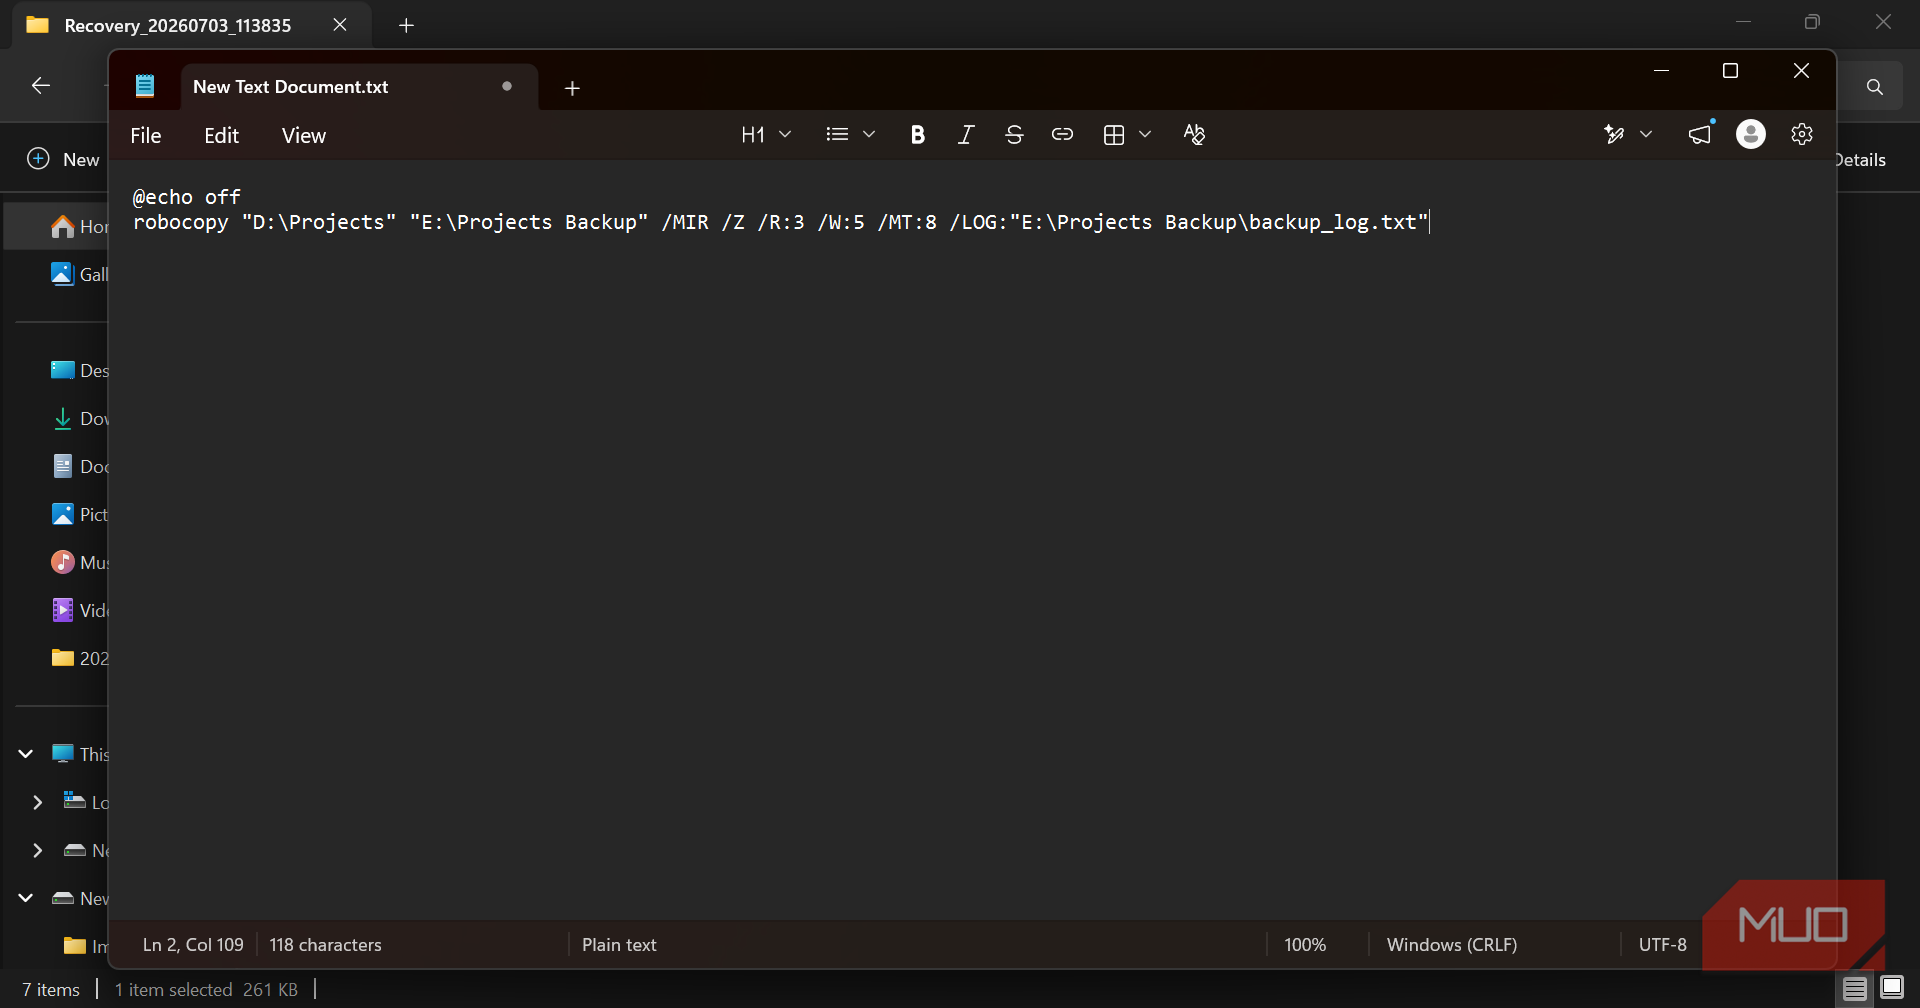1920x1008 pixels.
Task: Open the AI rewrite pen icon
Action: click(1613, 135)
